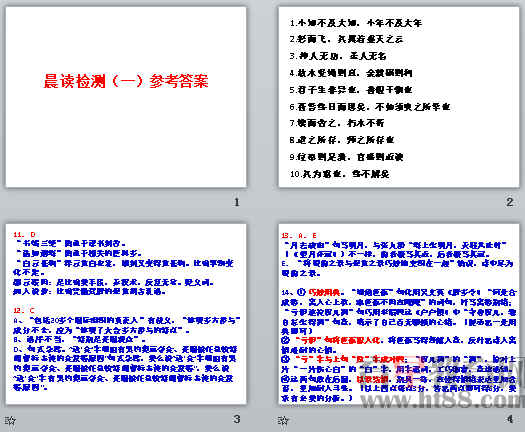Click the slide number 2 label
The width and height of the screenshot is (525, 432).
pos(510,202)
